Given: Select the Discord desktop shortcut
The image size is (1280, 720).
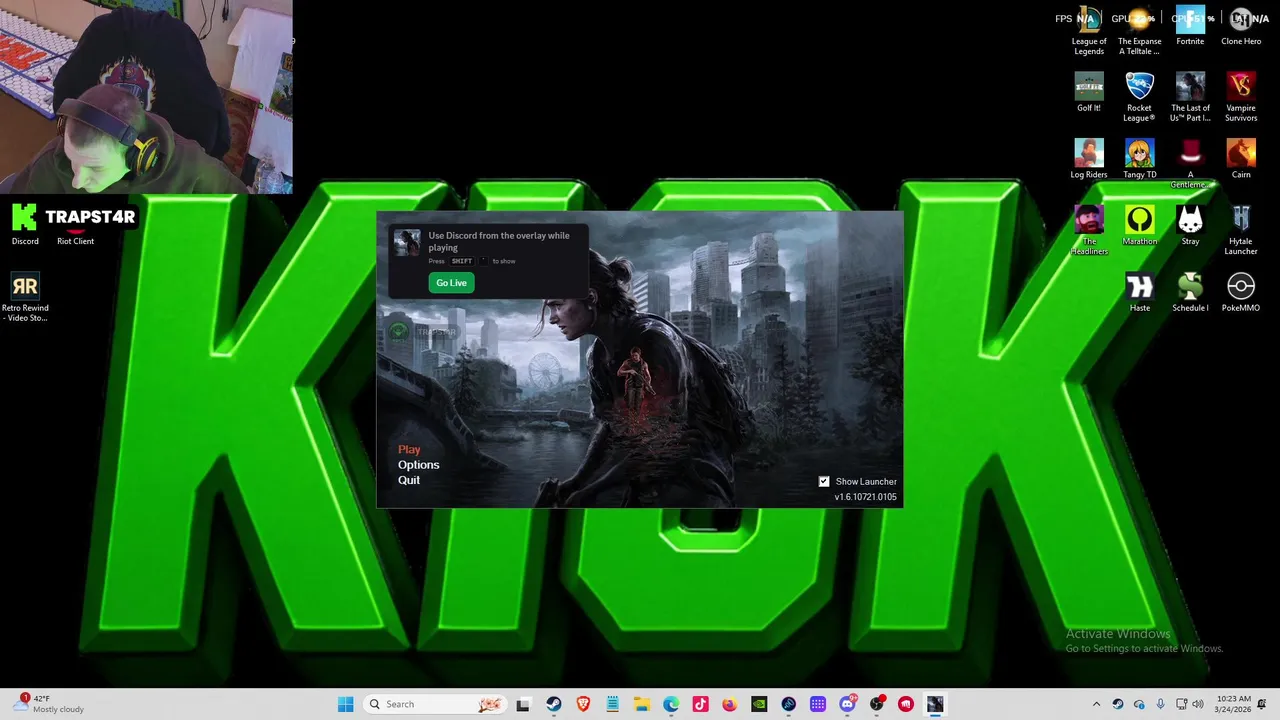Looking at the screenshot, I should pyautogui.click(x=25, y=226).
